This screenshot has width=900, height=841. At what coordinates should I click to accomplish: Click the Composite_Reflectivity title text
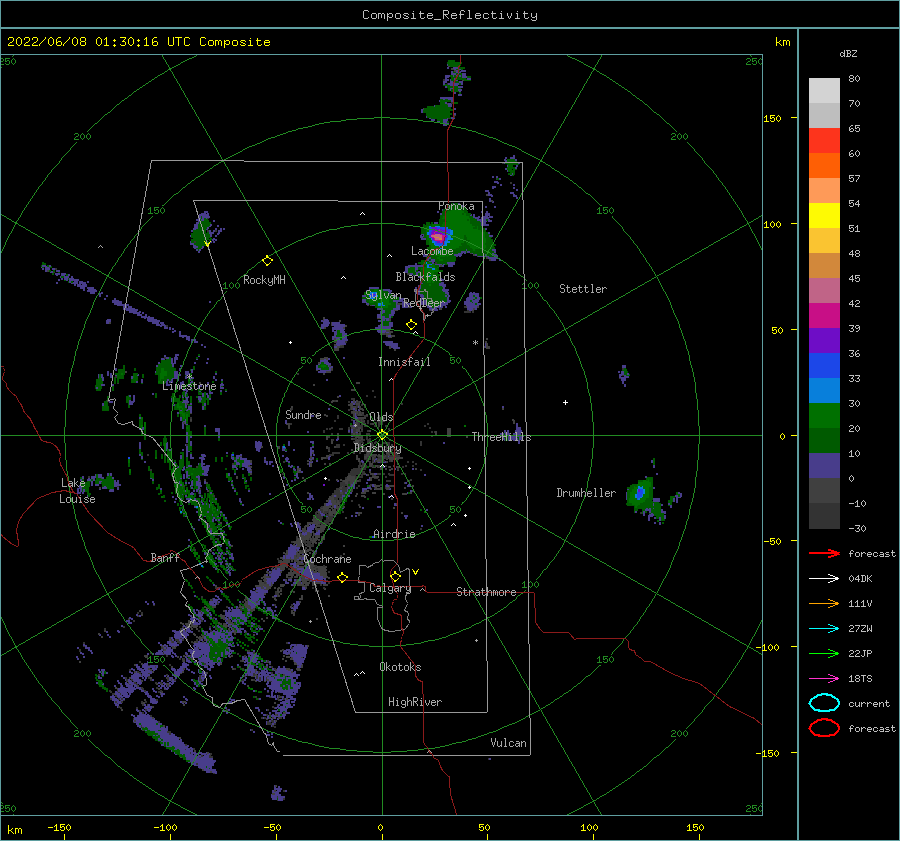(449, 15)
